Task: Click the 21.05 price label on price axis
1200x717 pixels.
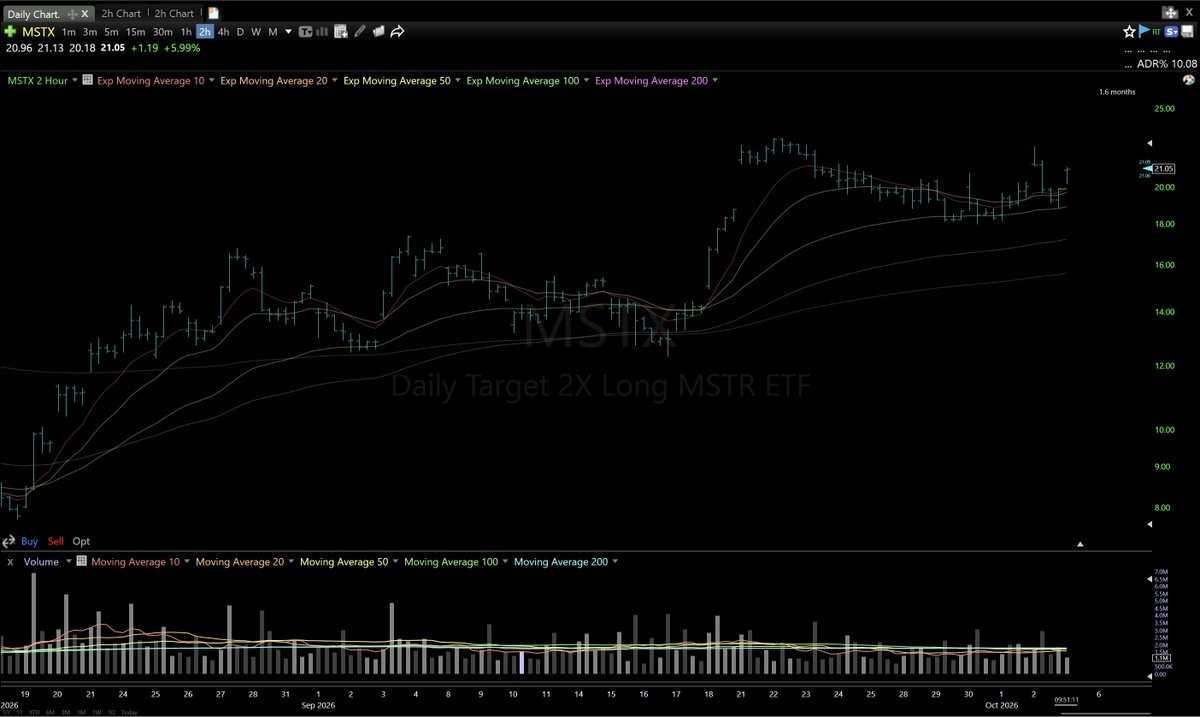Action: [1163, 169]
